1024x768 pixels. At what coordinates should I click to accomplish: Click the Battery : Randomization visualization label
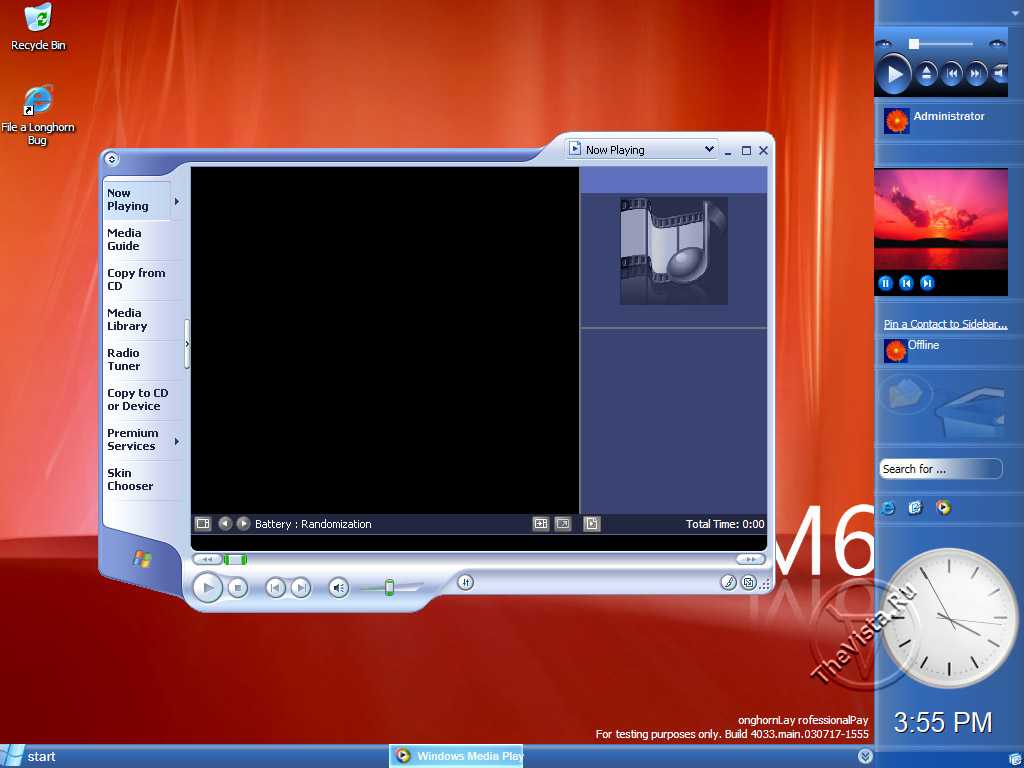click(313, 524)
